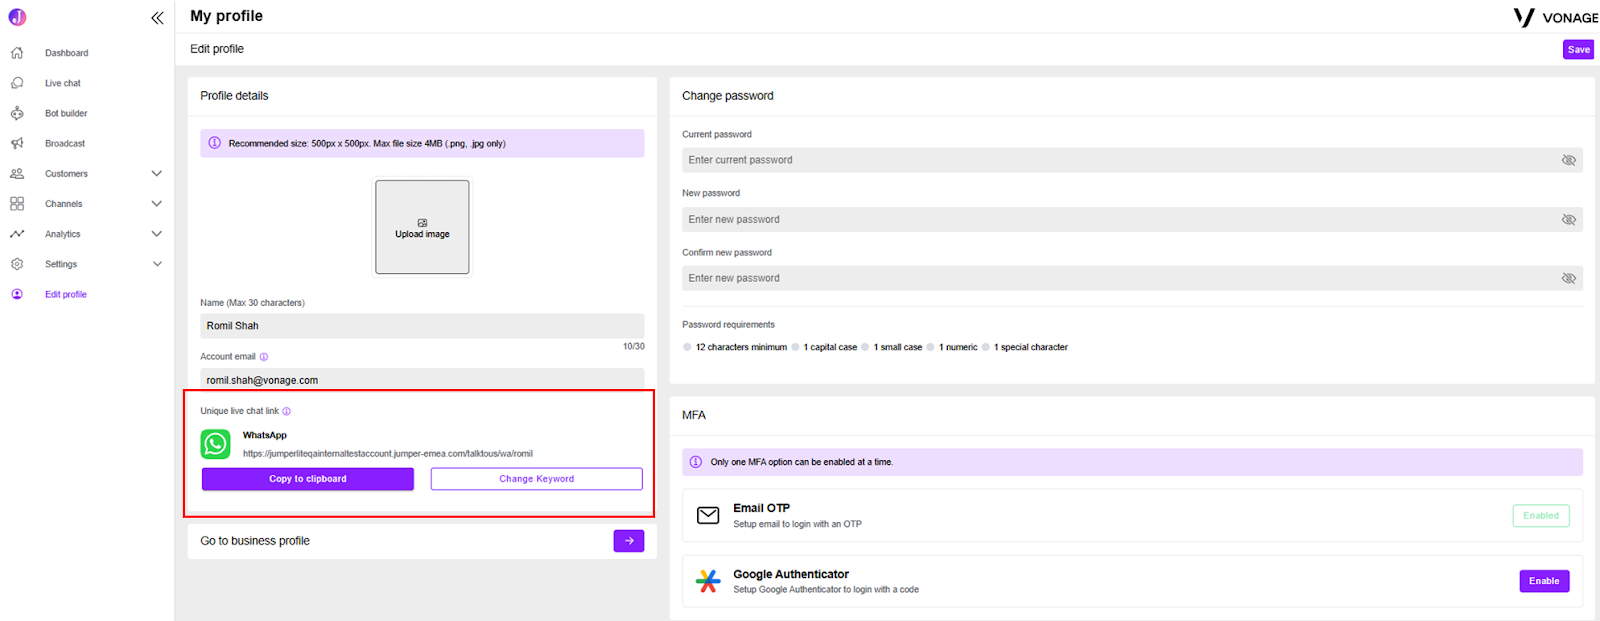Click the Save button

[x=1578, y=49]
